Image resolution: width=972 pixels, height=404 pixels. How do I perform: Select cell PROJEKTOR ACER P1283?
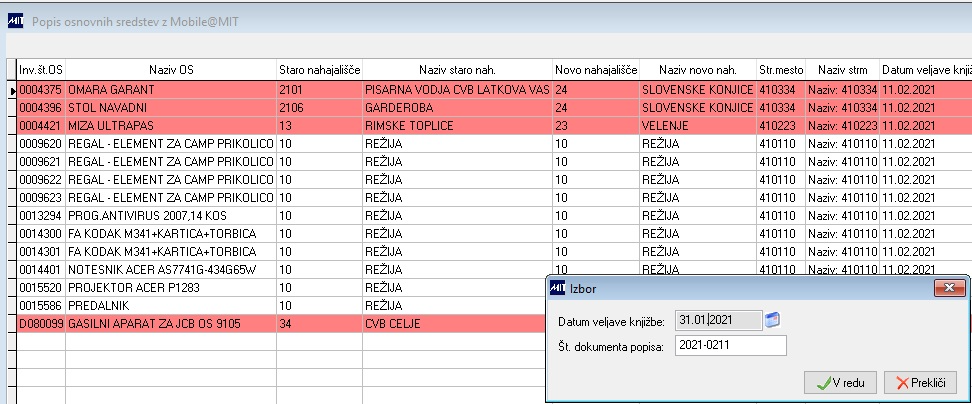tap(171, 288)
